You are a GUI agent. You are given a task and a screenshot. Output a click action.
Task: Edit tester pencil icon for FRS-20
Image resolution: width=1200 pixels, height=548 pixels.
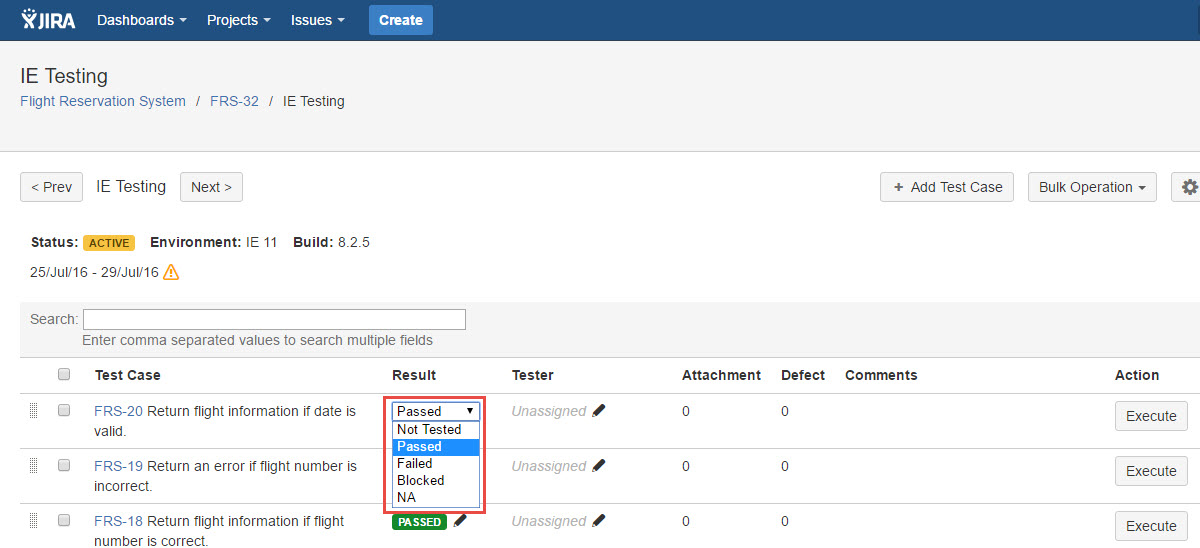click(599, 411)
